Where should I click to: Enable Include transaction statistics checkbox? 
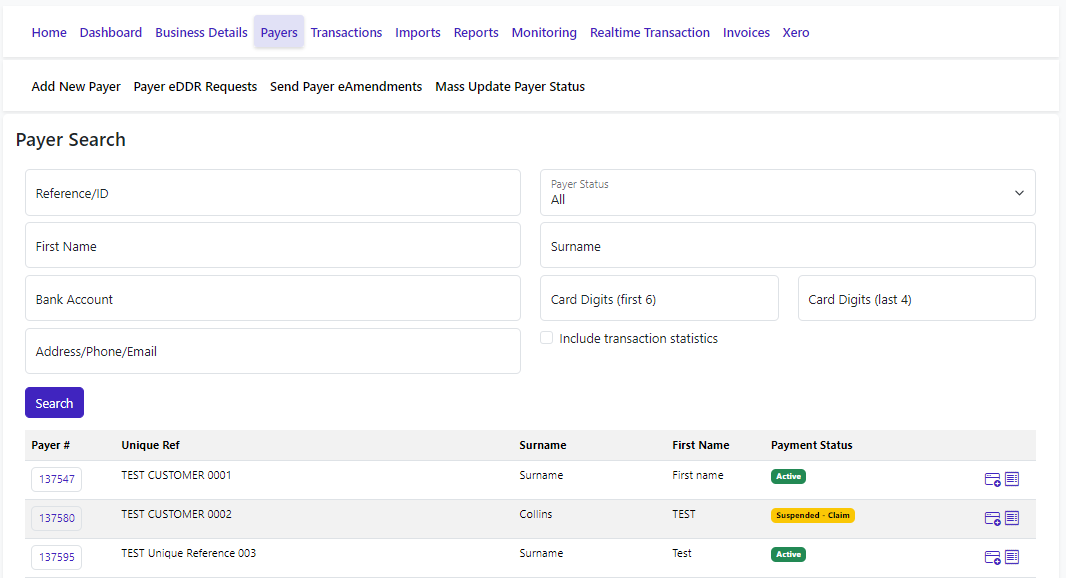(x=547, y=338)
